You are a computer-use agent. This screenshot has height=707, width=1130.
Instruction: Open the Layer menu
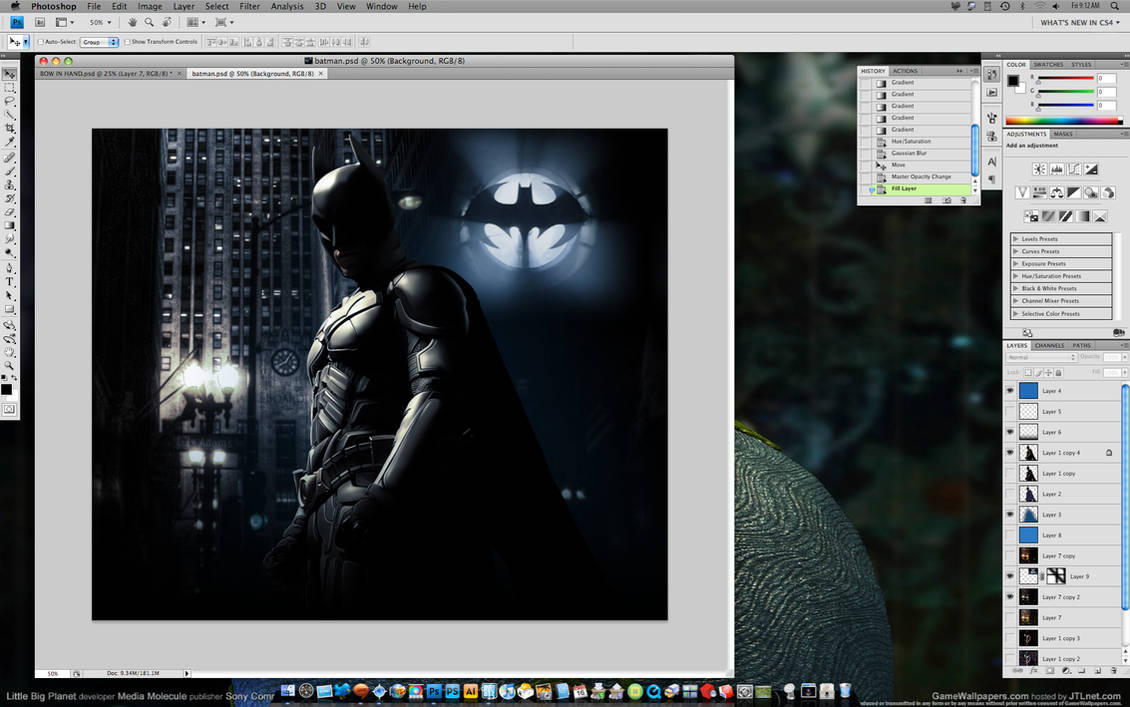(184, 6)
